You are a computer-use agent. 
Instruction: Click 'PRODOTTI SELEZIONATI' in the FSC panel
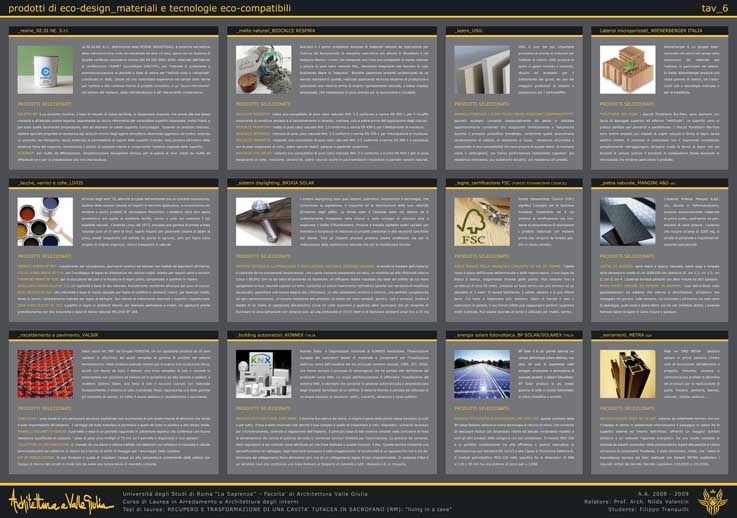[481, 256]
